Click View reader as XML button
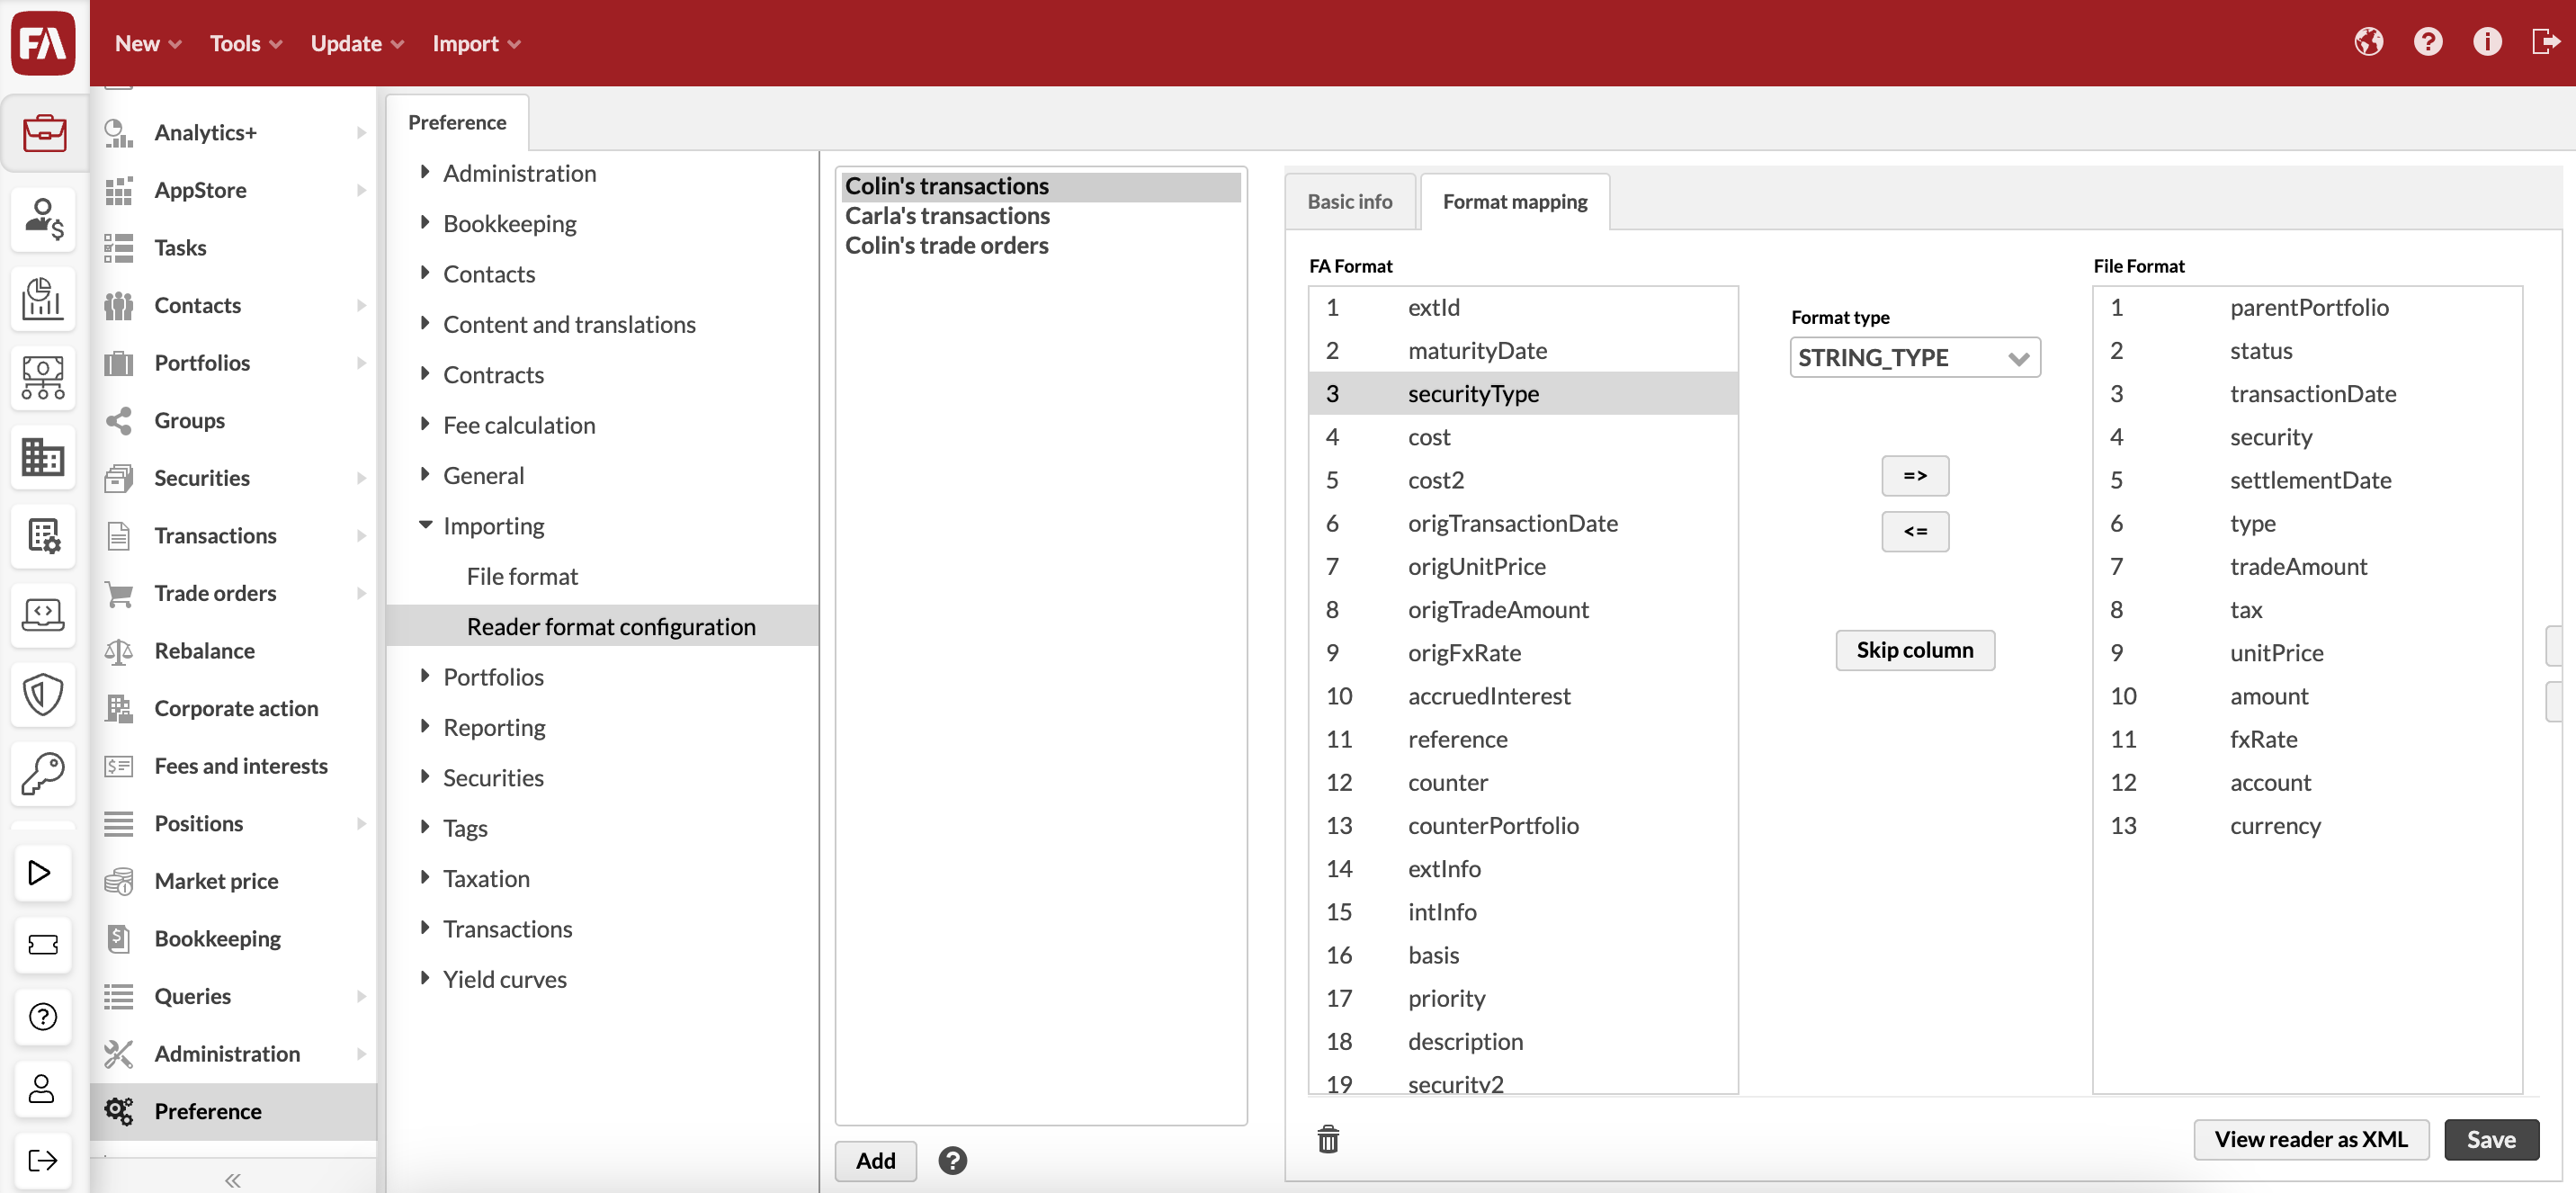 [2310, 1139]
